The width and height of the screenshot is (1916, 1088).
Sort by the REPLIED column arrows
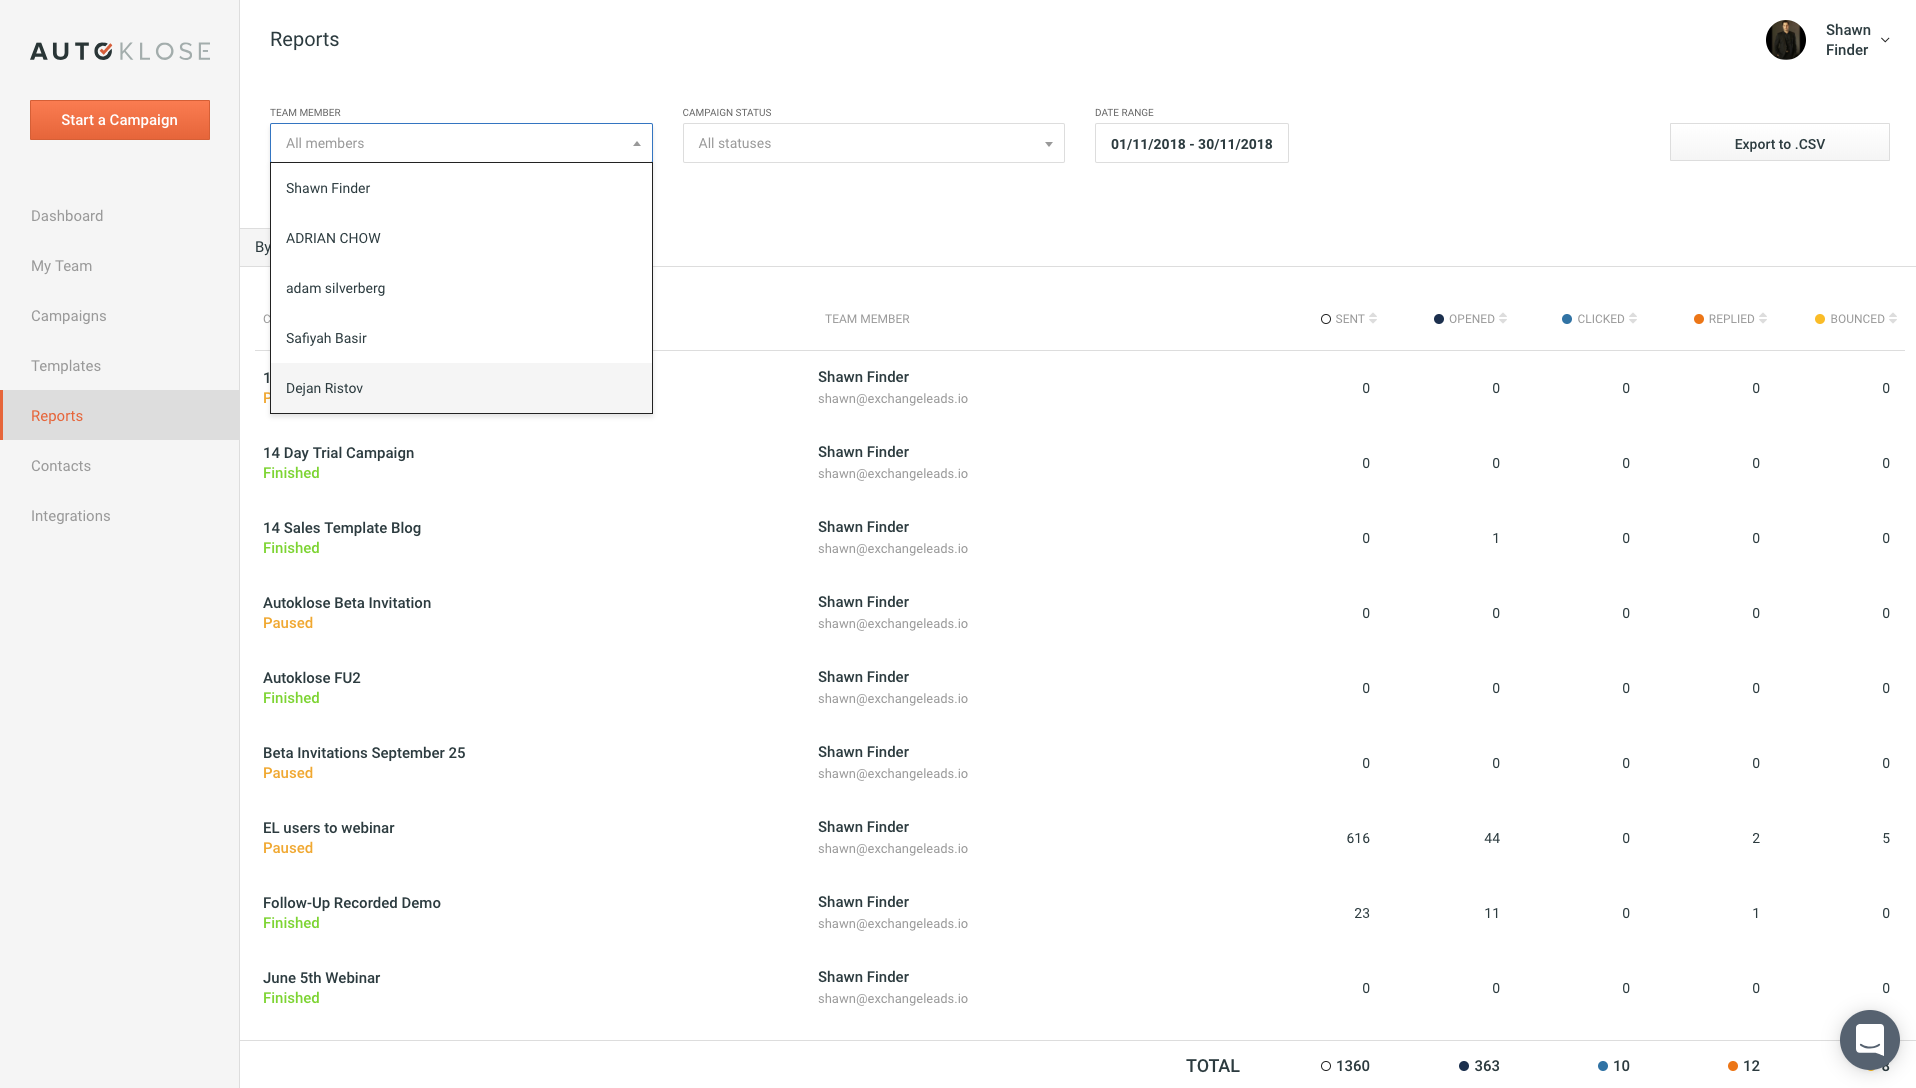click(1763, 319)
